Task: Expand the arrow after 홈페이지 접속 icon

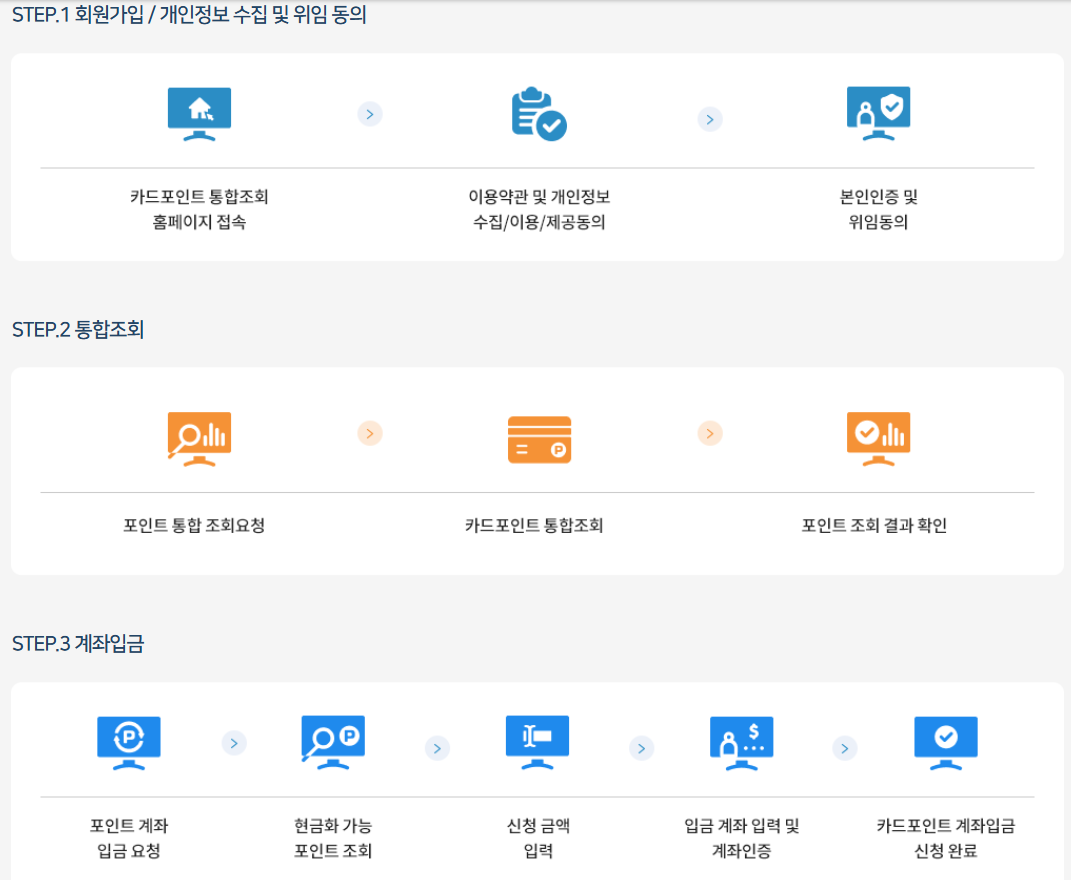Action: click(x=370, y=114)
